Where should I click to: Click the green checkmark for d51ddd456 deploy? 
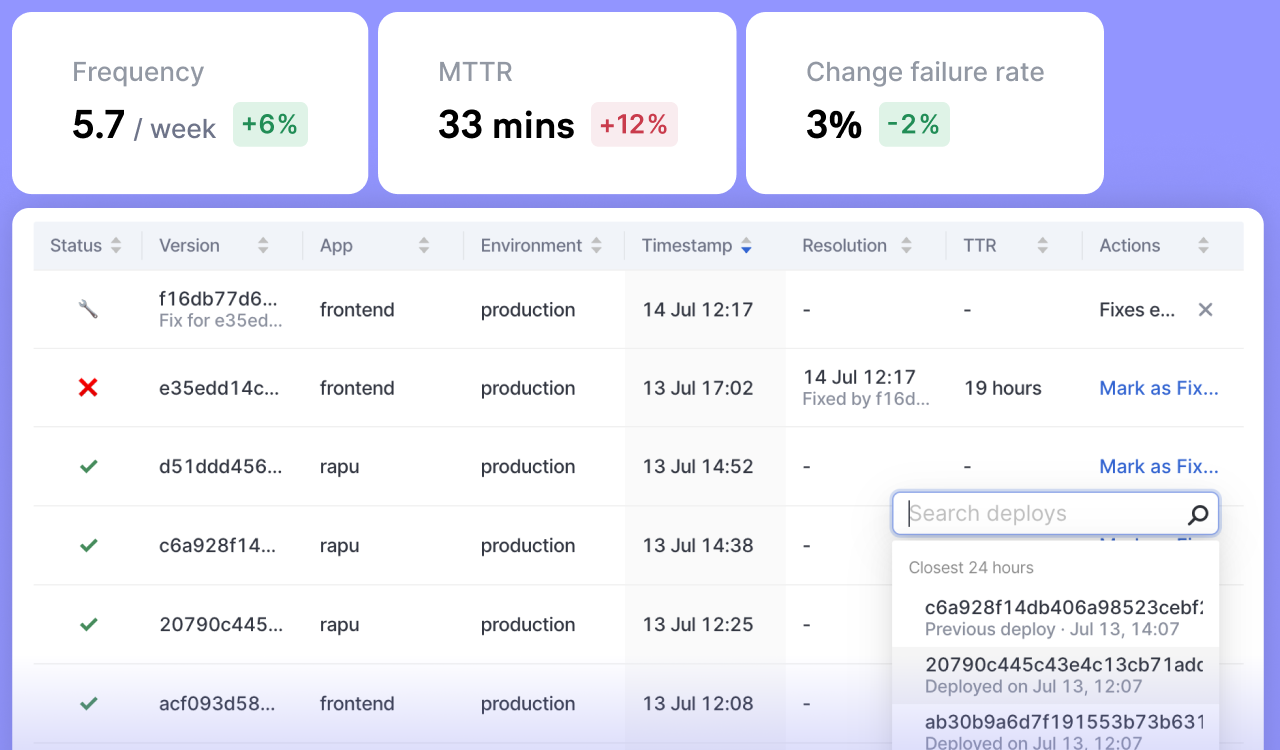pos(88,466)
